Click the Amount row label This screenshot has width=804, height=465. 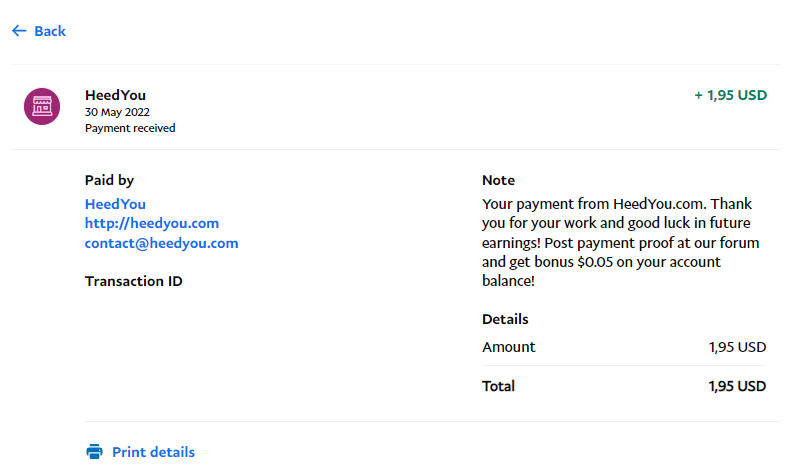[x=509, y=347]
